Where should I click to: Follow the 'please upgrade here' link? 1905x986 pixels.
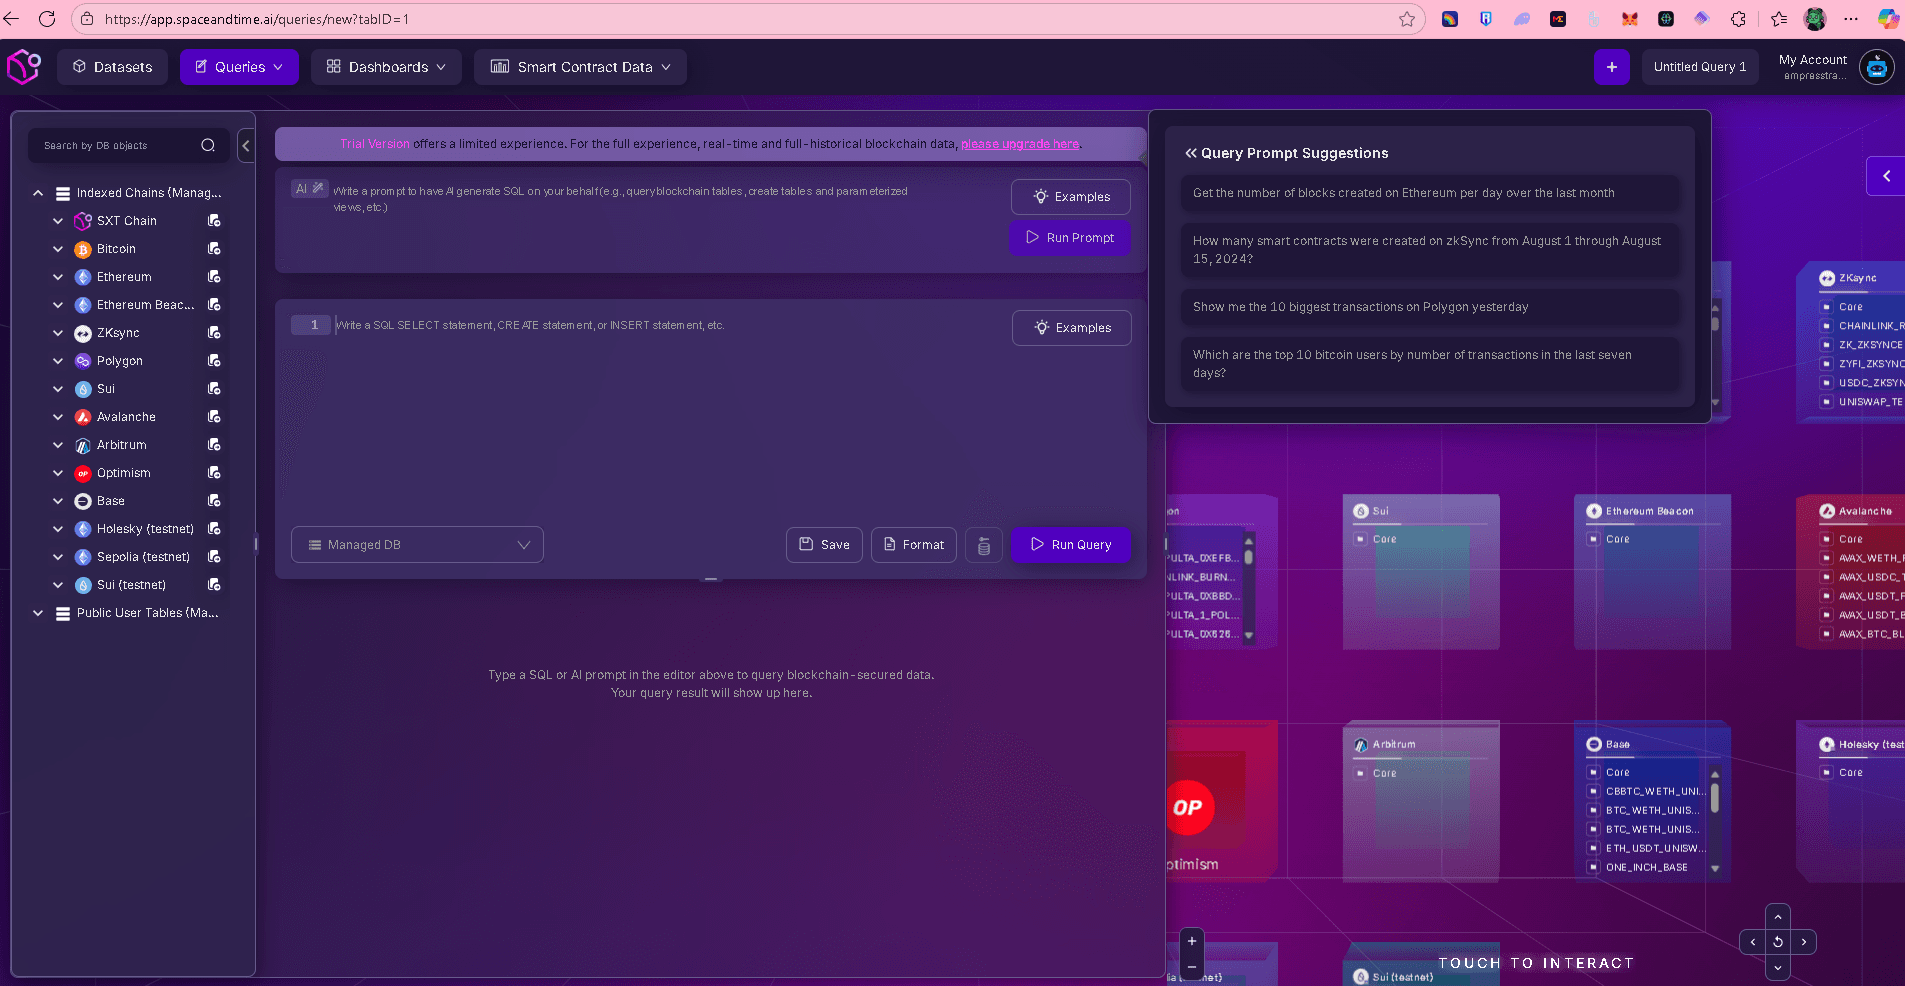pyautogui.click(x=1020, y=144)
